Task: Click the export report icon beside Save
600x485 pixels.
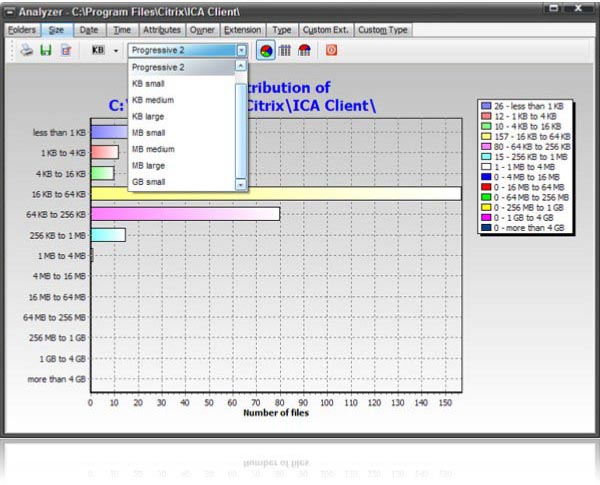Action: (66, 49)
